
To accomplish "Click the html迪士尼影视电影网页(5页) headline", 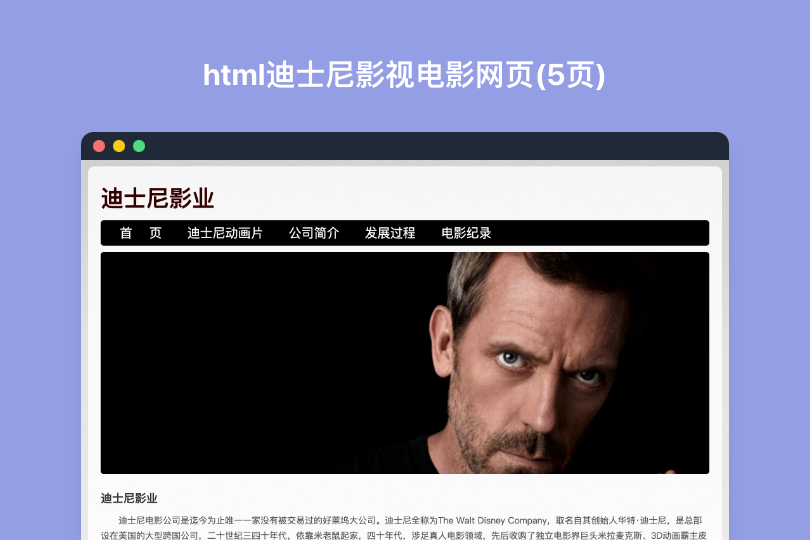I will (404, 75).
